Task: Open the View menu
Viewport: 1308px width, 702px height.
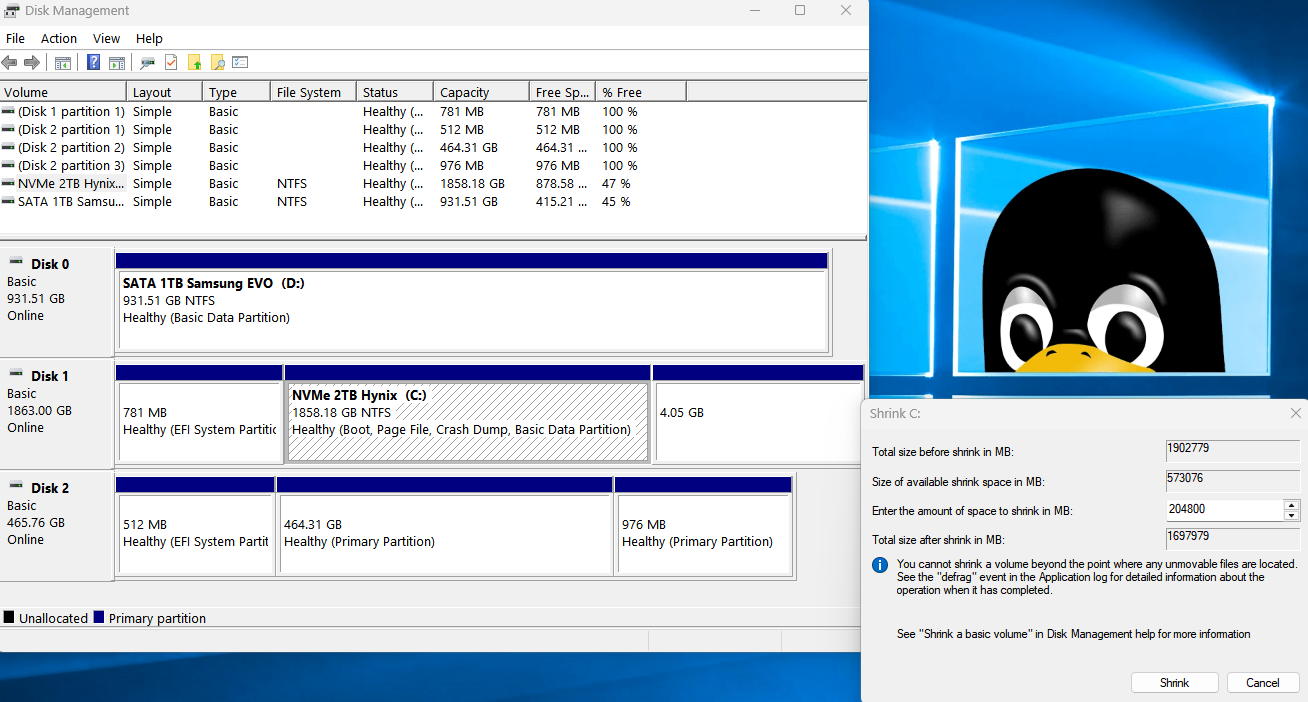Action: (x=106, y=38)
